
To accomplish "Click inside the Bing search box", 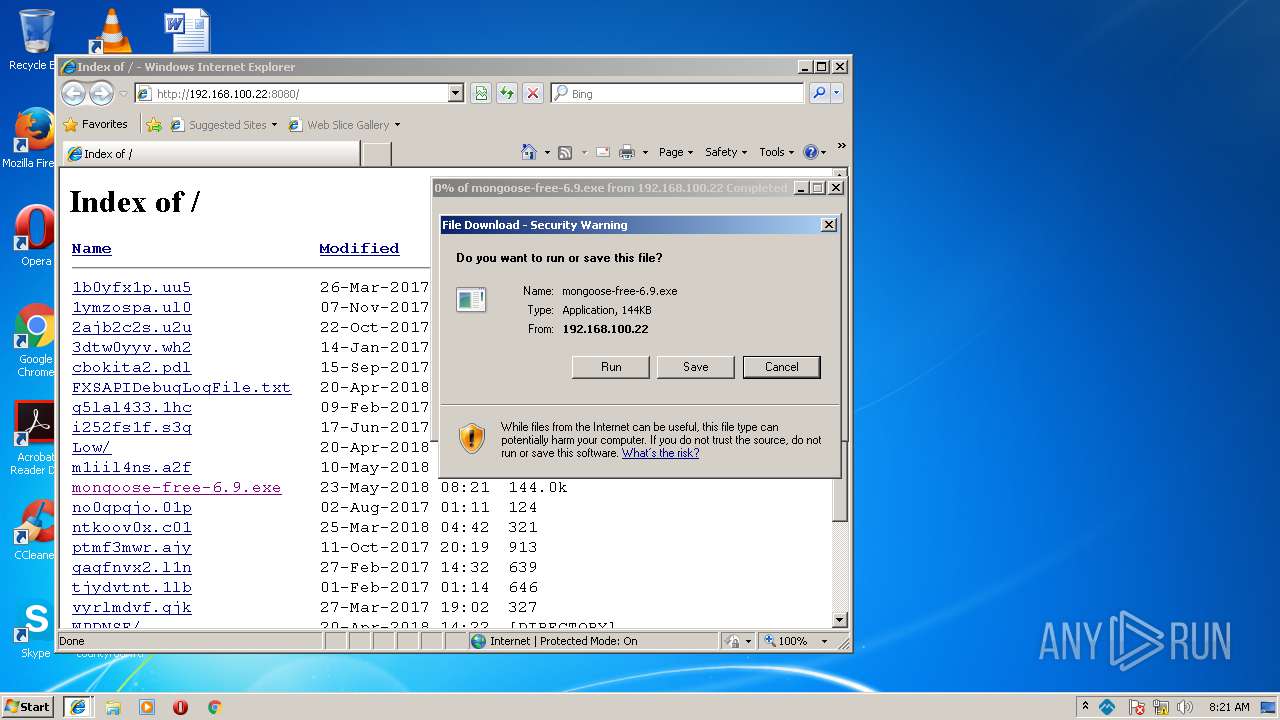I will 677,93.
